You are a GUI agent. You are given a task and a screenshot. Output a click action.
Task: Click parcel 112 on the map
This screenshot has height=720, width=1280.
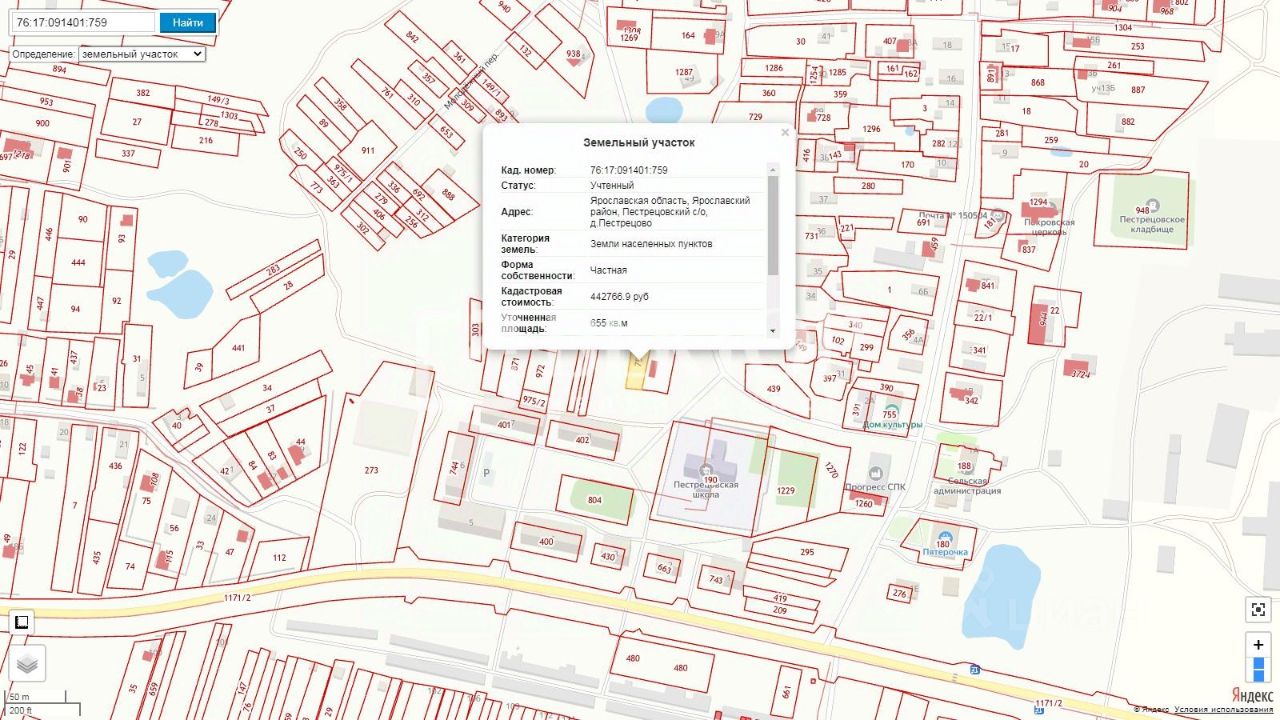point(279,558)
